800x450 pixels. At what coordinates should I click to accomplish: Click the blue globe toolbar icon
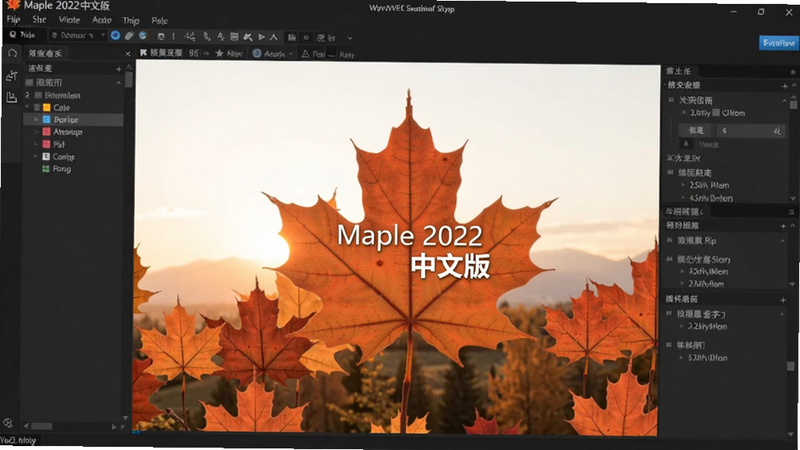pos(143,36)
